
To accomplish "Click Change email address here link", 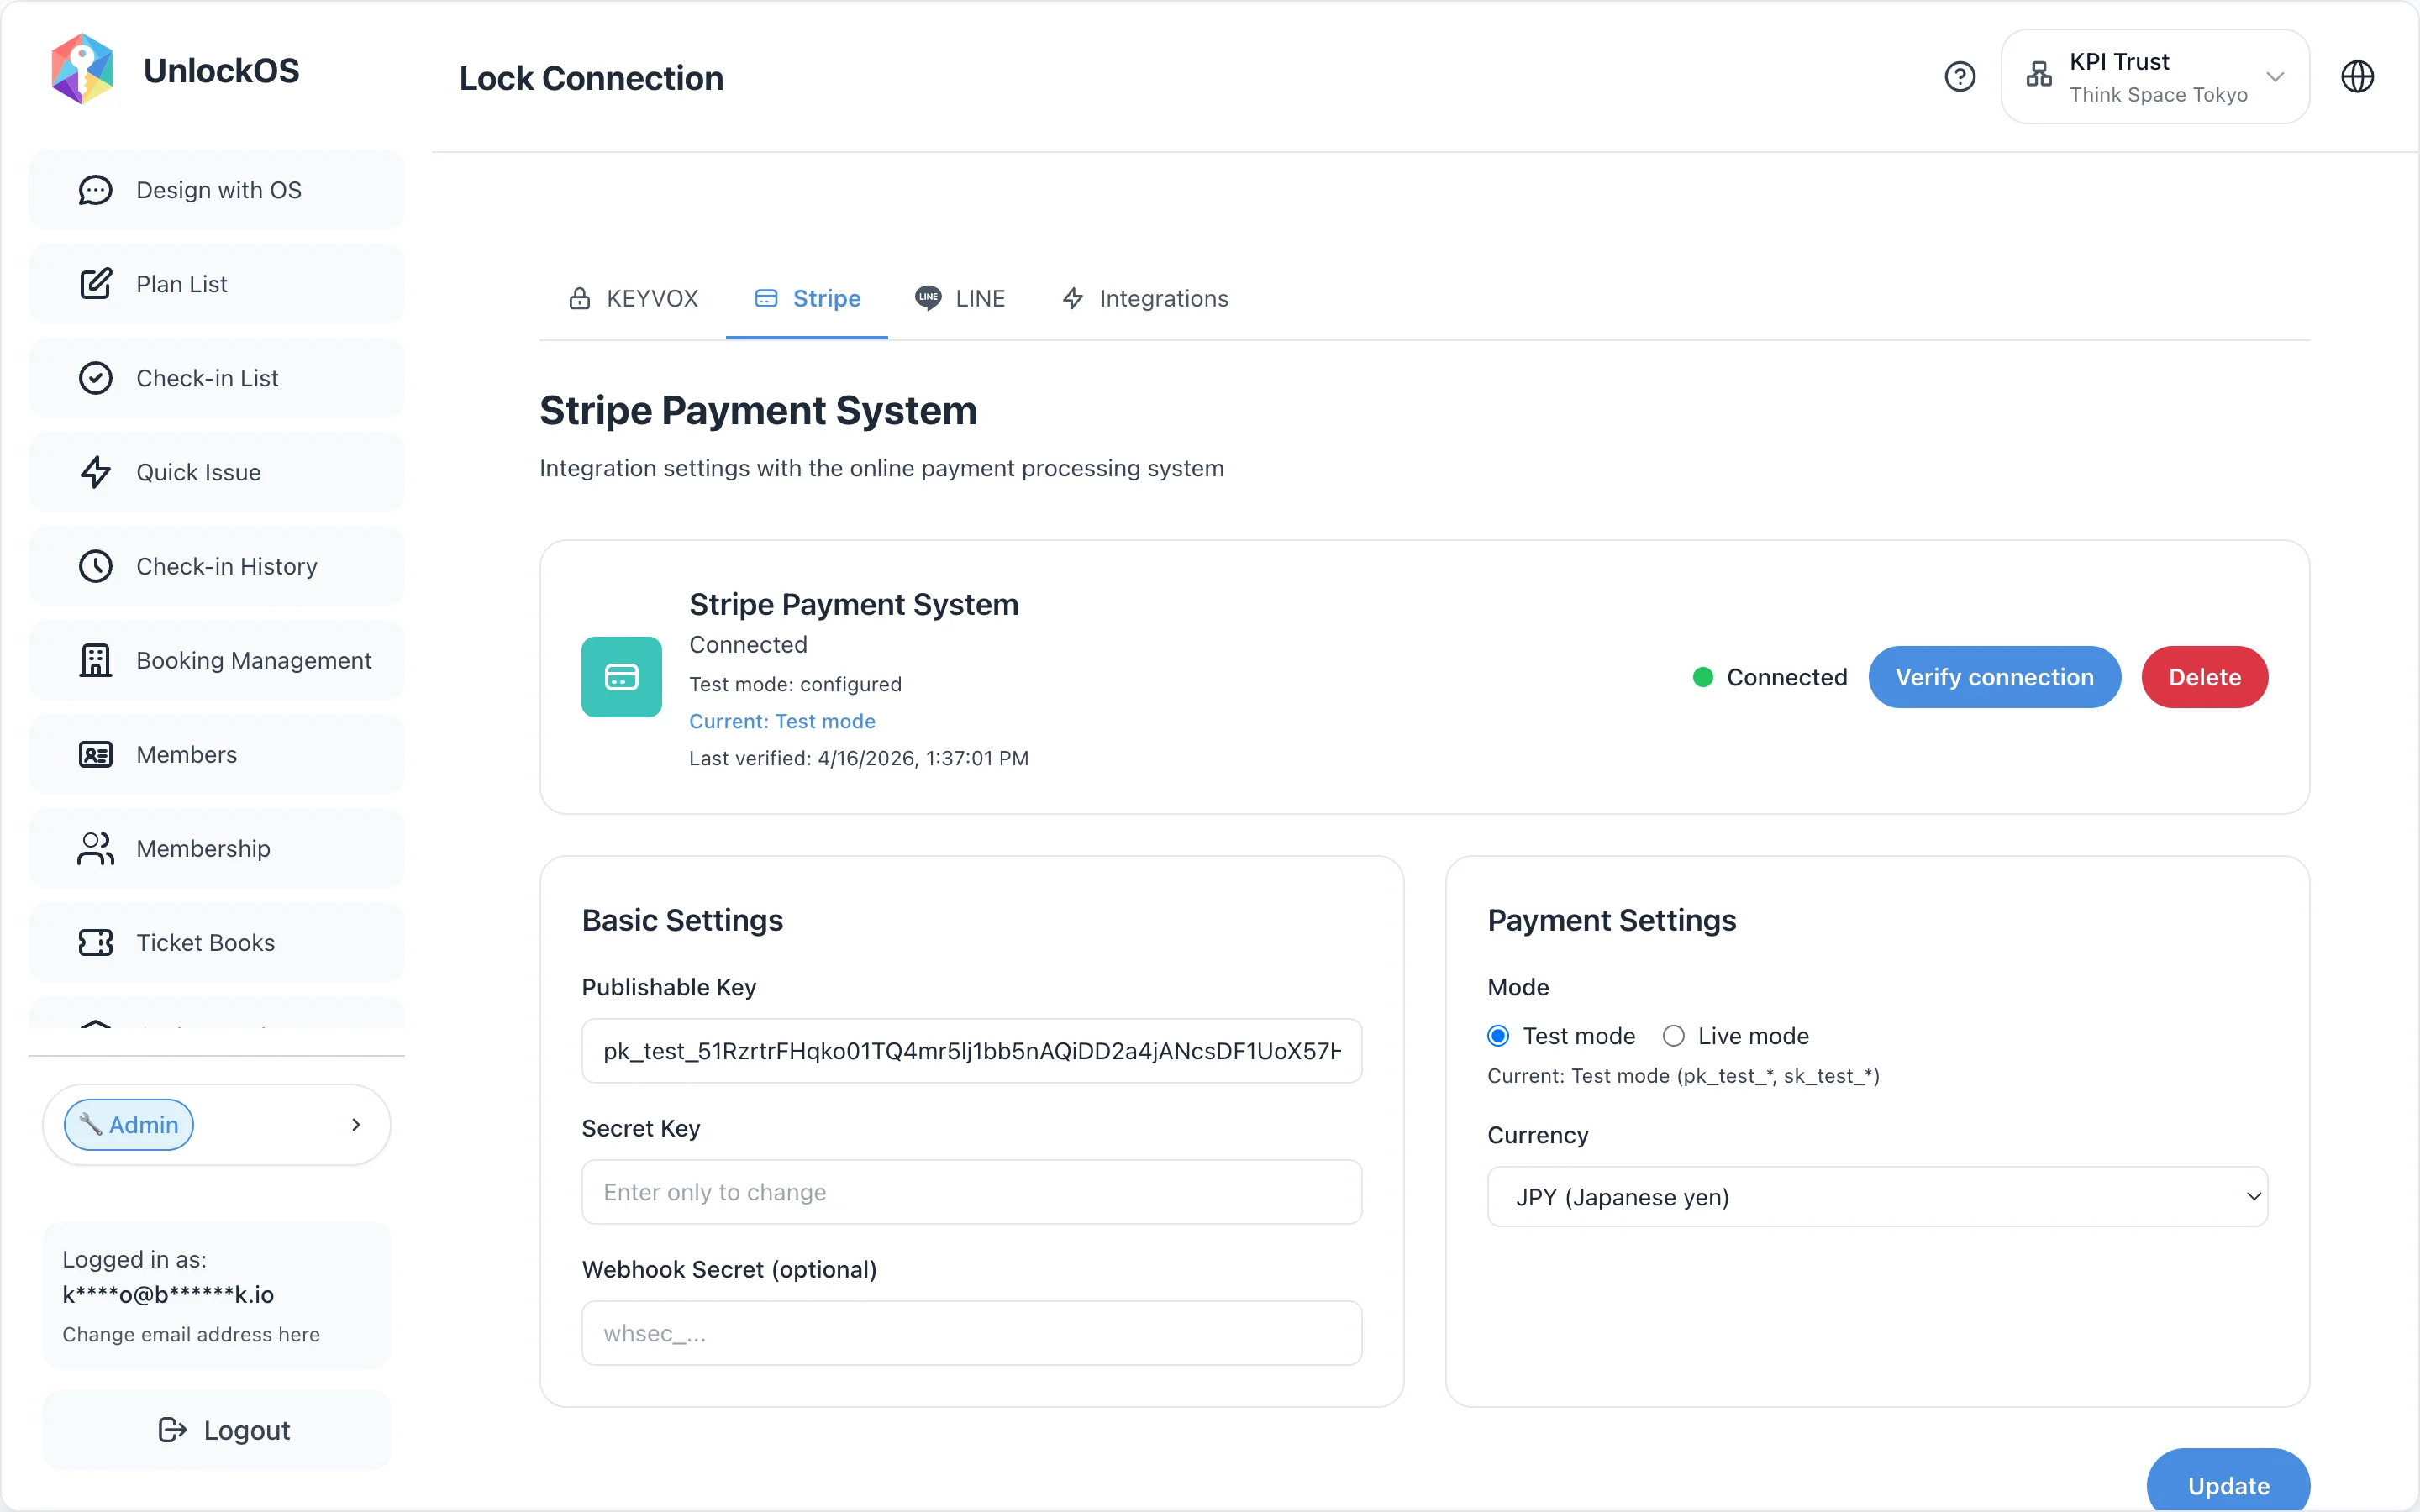I will click(191, 1334).
